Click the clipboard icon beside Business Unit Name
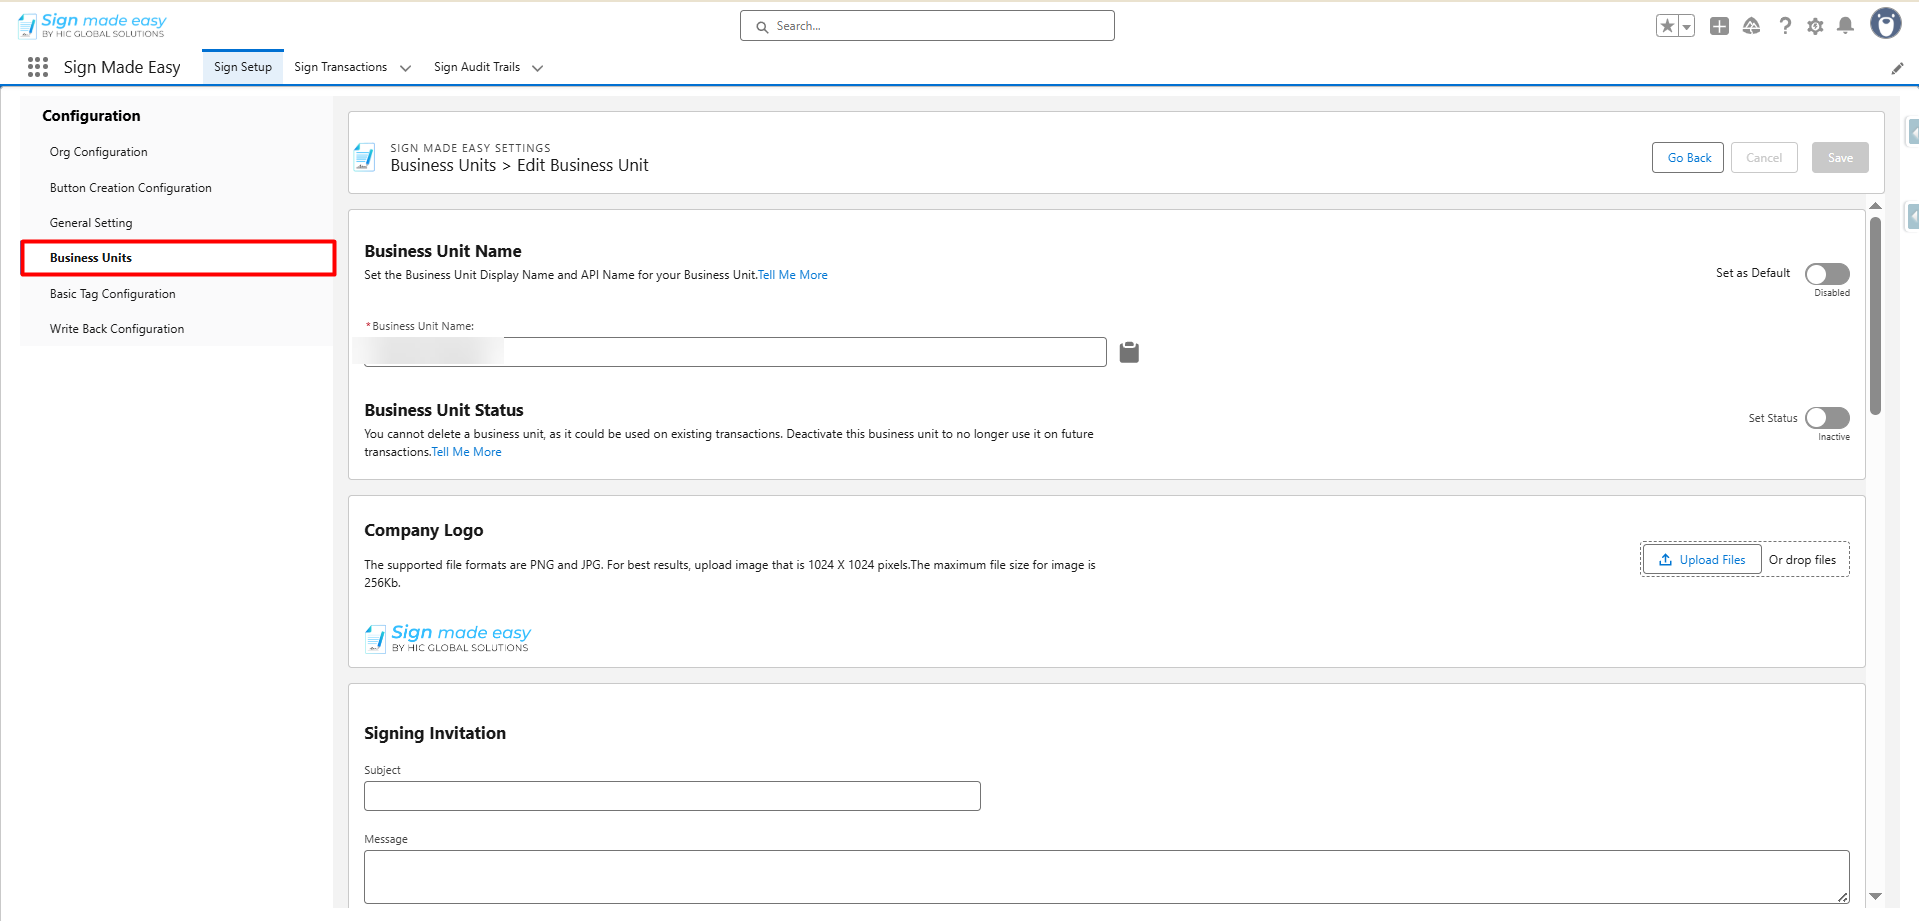Image resolution: width=1919 pixels, height=921 pixels. coord(1129,352)
